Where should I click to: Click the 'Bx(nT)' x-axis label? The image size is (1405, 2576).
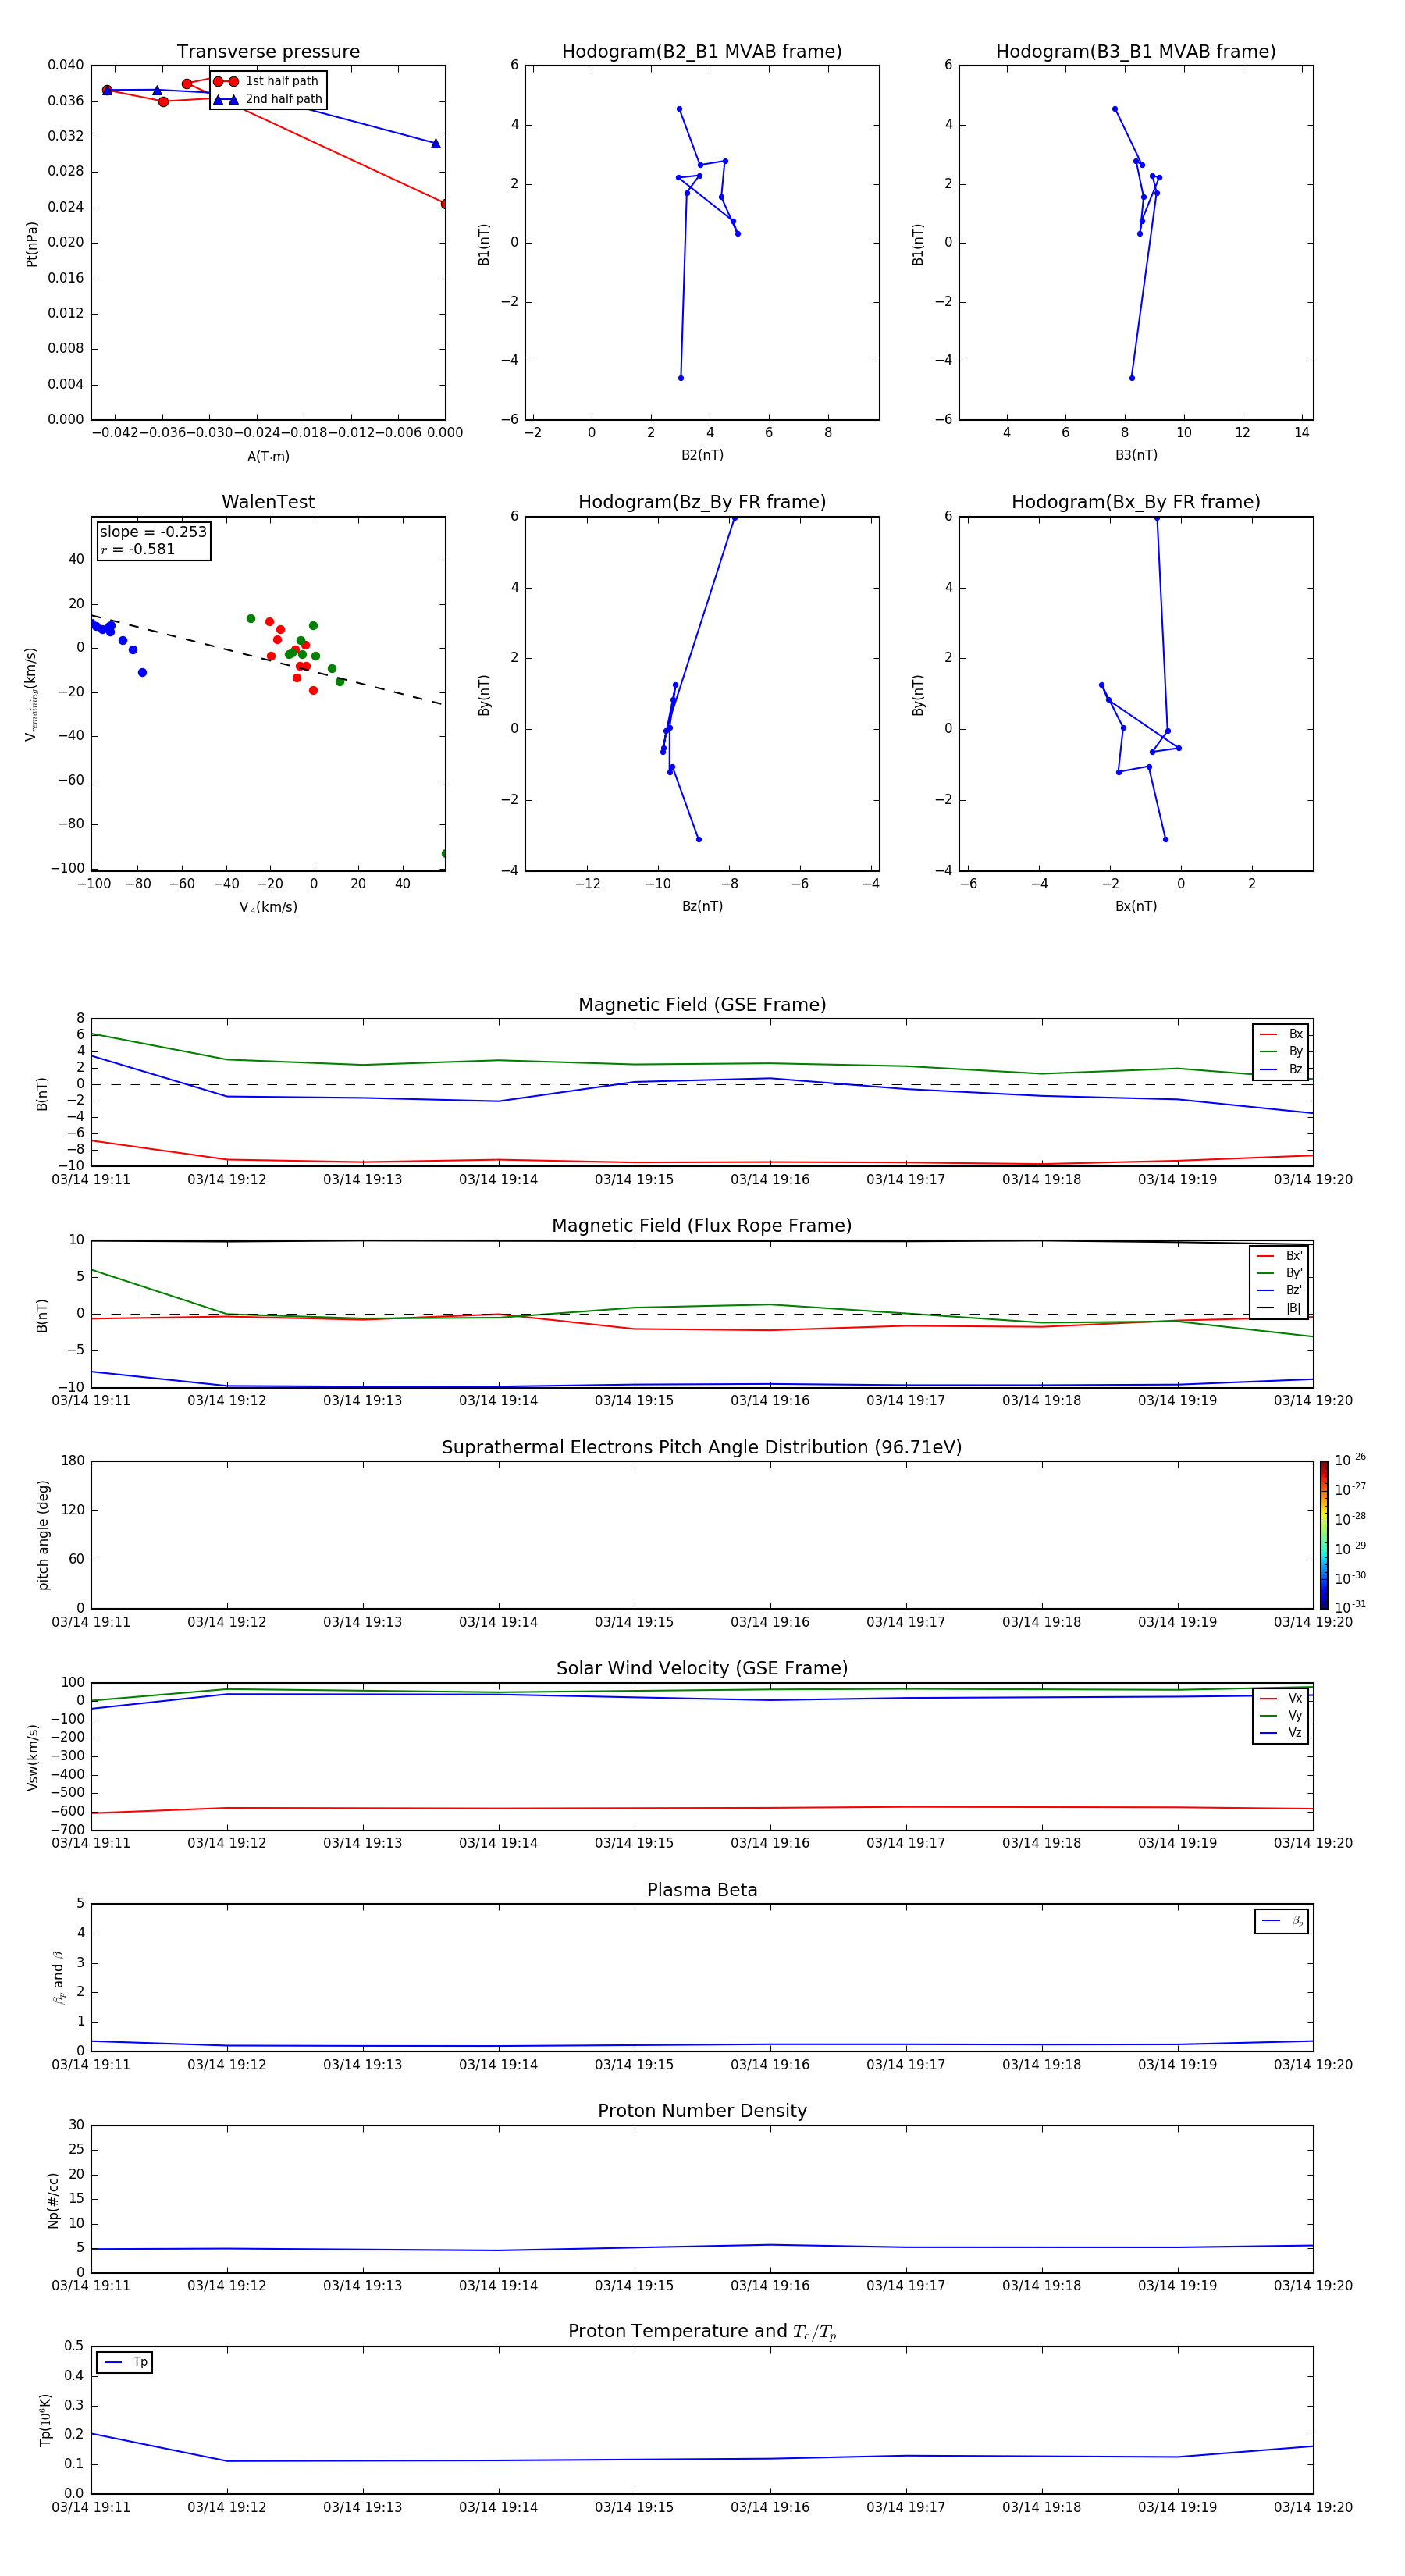point(1136,906)
